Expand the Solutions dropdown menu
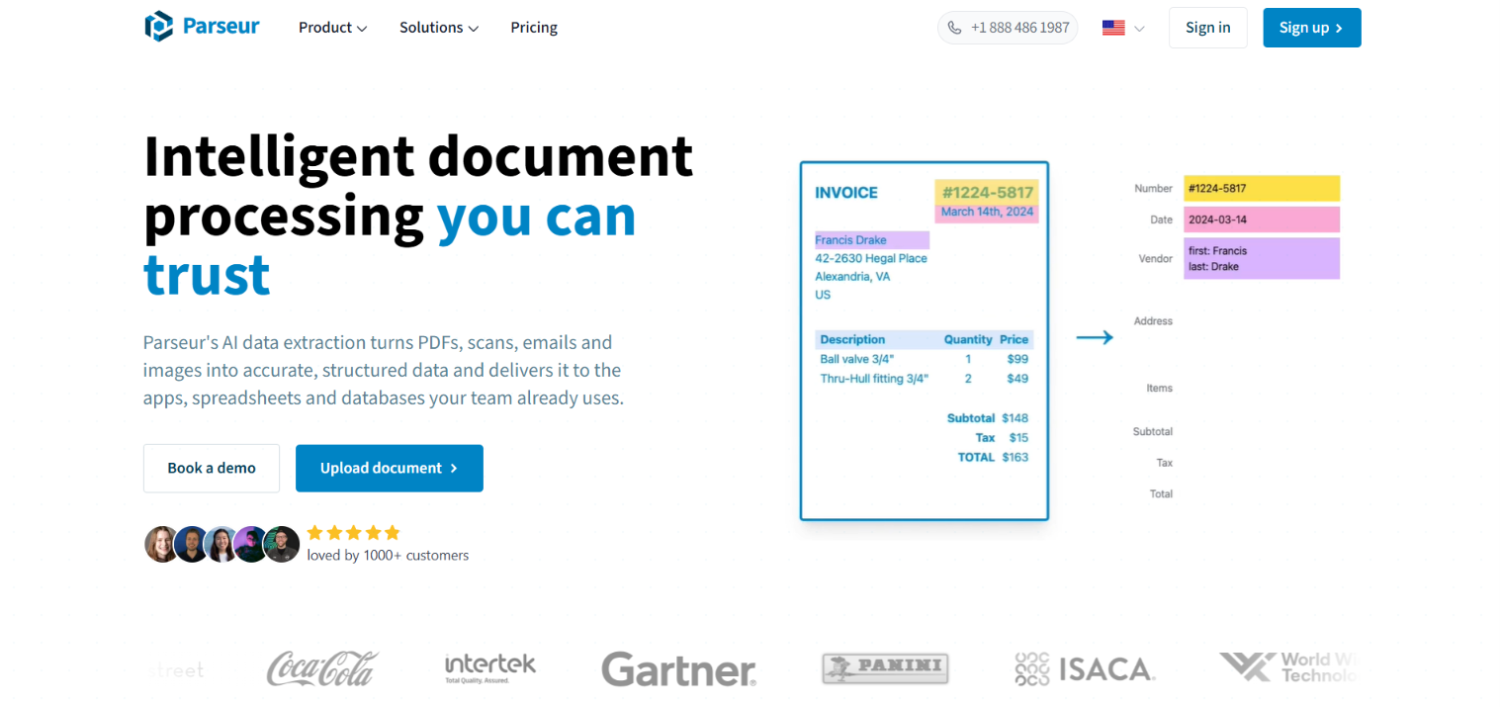 [439, 28]
